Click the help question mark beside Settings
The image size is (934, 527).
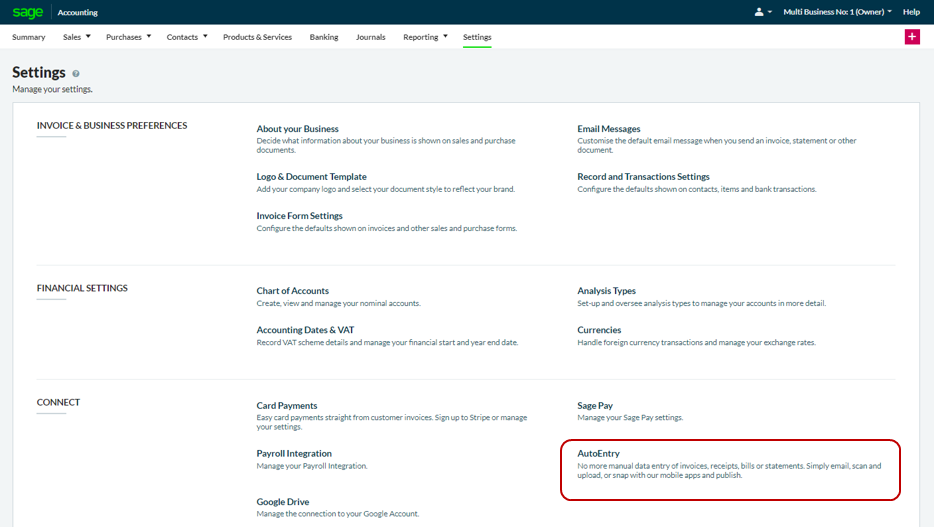coord(76,74)
